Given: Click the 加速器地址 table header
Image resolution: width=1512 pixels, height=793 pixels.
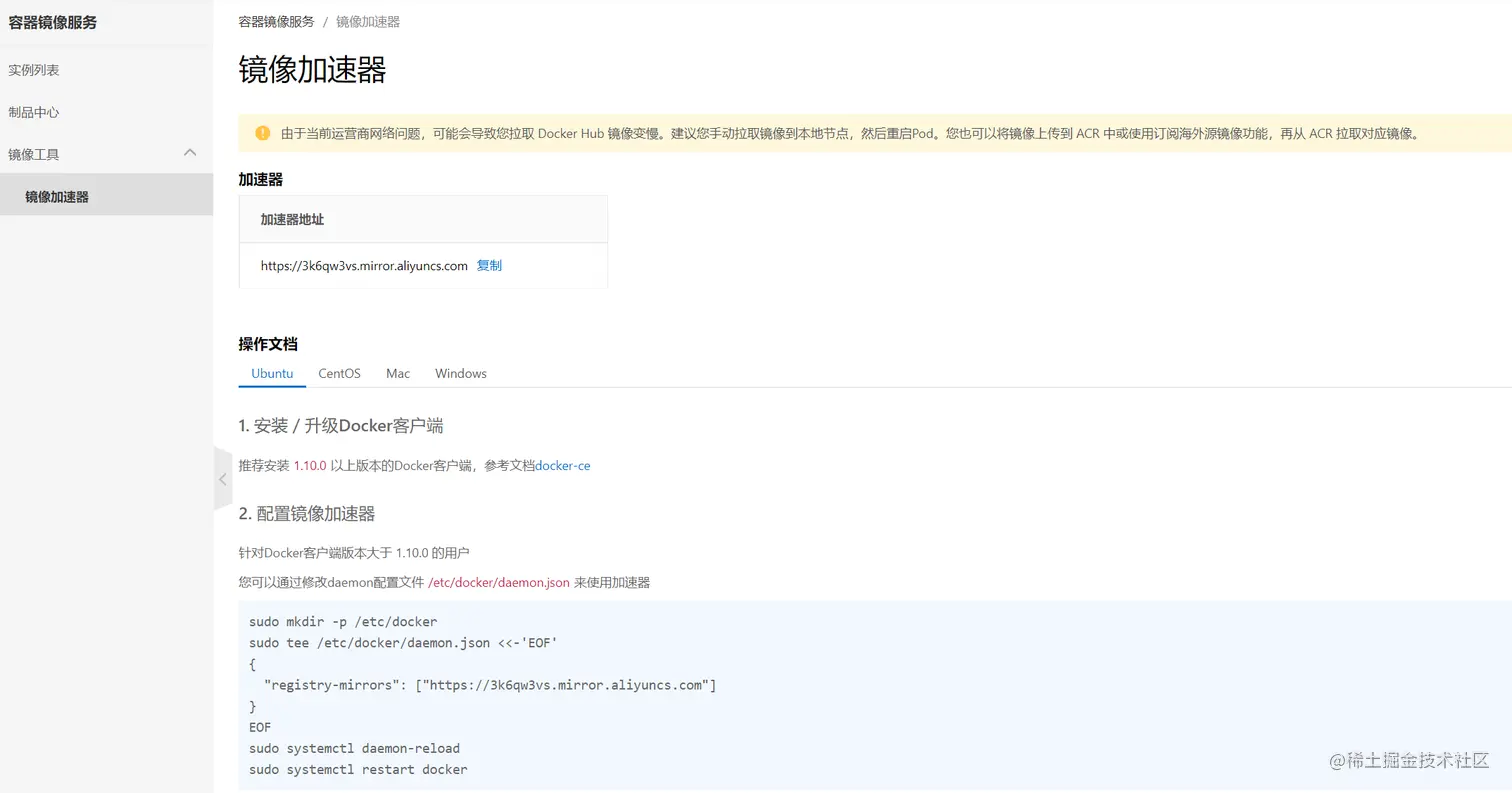Looking at the screenshot, I should 292,219.
